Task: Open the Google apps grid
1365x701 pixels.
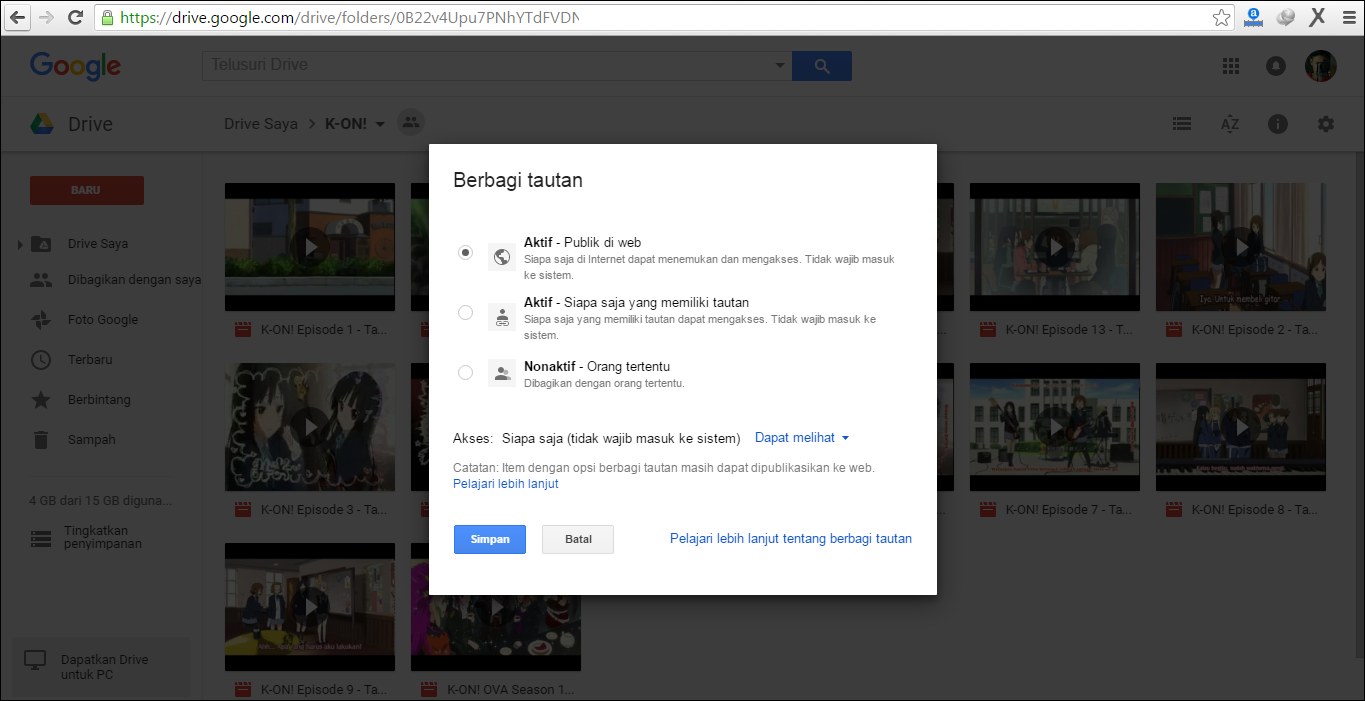Action: point(1231,66)
